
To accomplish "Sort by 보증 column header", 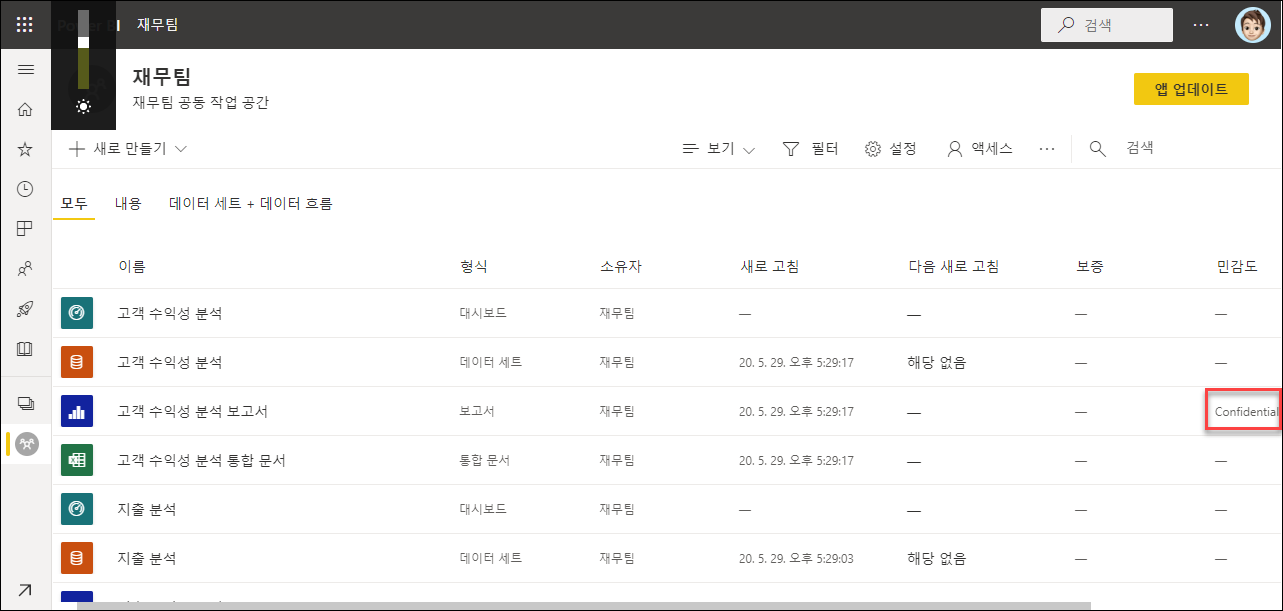I will click(1090, 266).
